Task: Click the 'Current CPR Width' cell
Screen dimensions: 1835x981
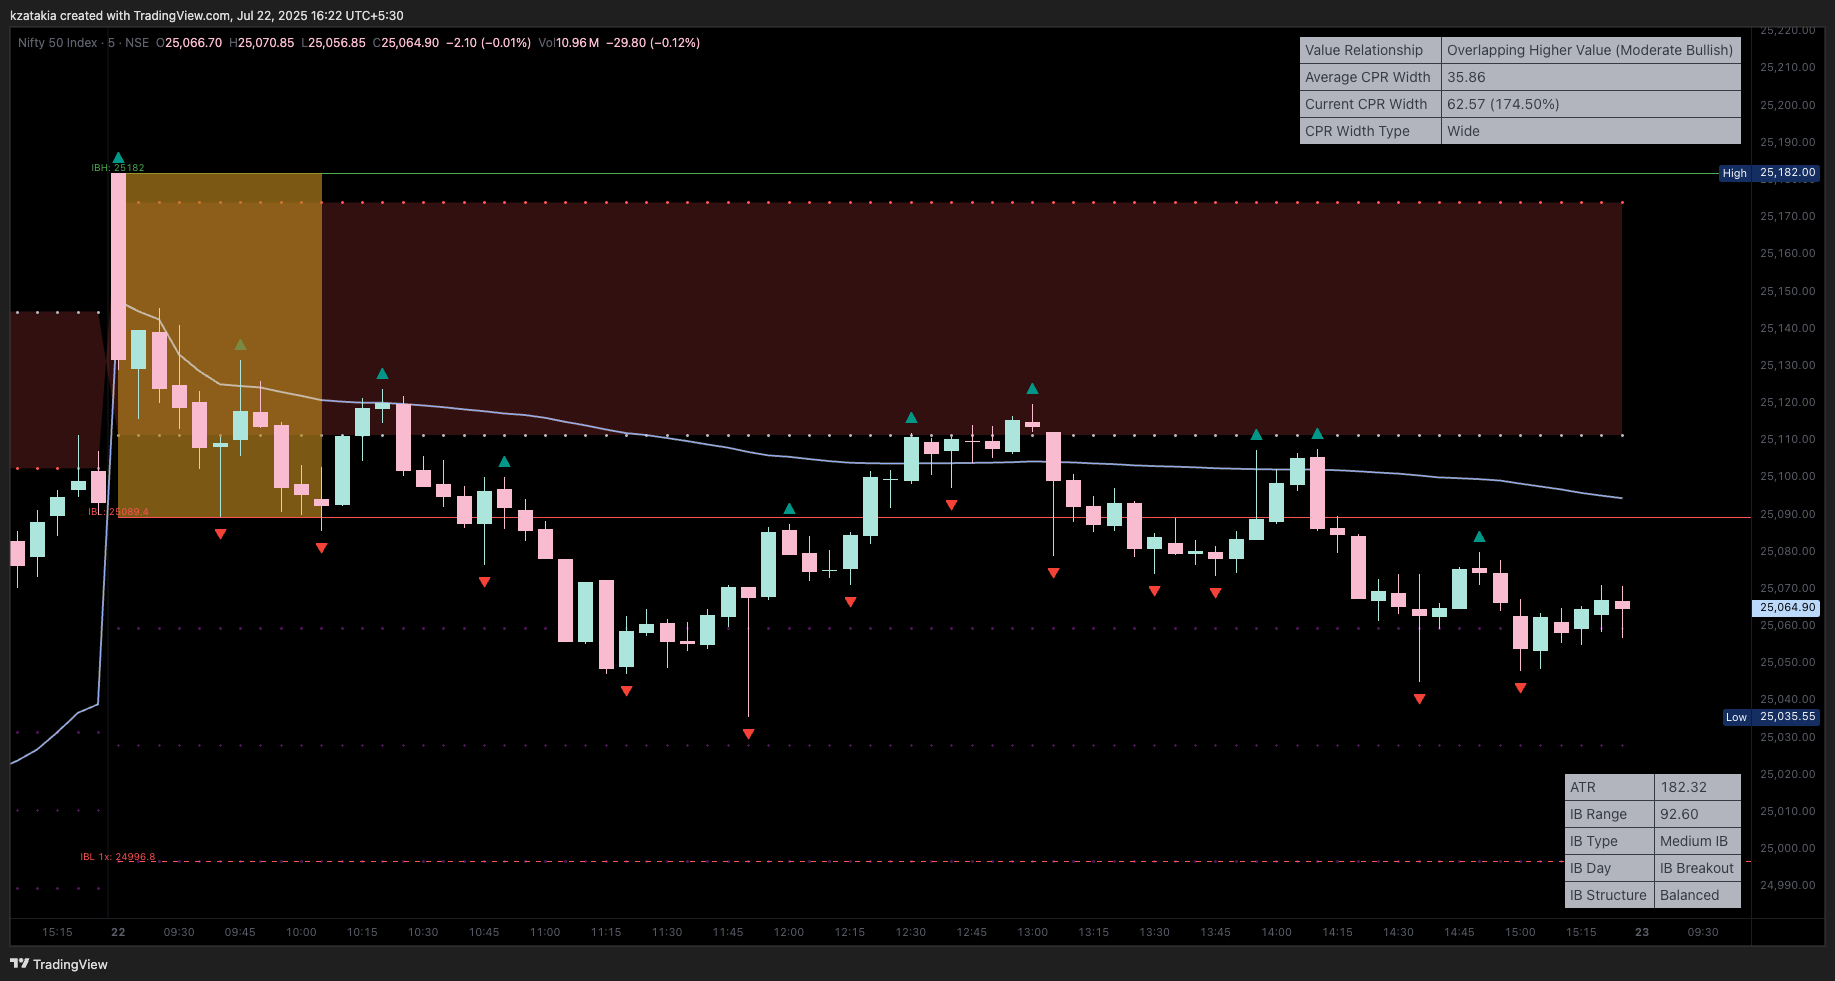Action: (x=1370, y=104)
